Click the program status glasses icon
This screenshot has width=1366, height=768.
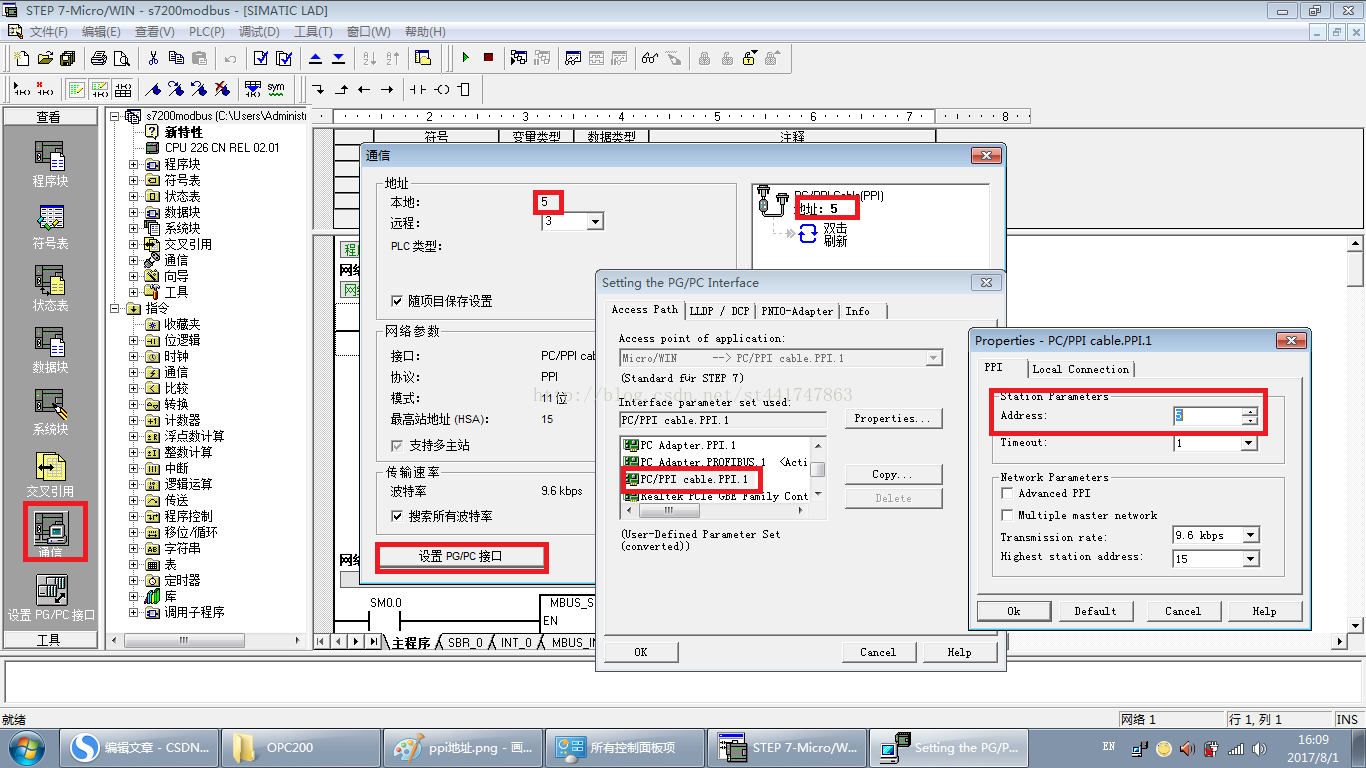[x=650, y=58]
